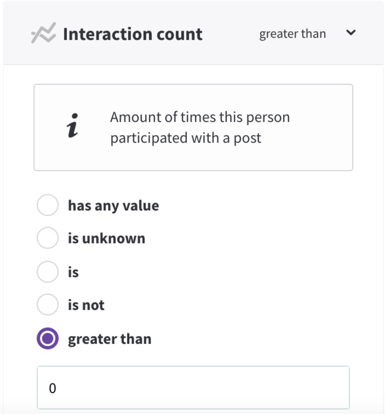Click the 'greater than' text in header
Viewport: 385px width, 414px height.
(292, 34)
